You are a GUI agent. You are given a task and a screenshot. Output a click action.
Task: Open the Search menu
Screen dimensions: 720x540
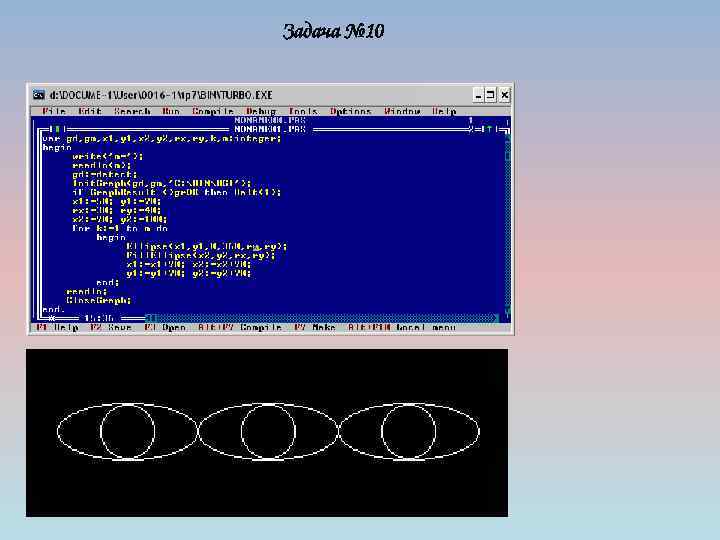tap(132, 111)
